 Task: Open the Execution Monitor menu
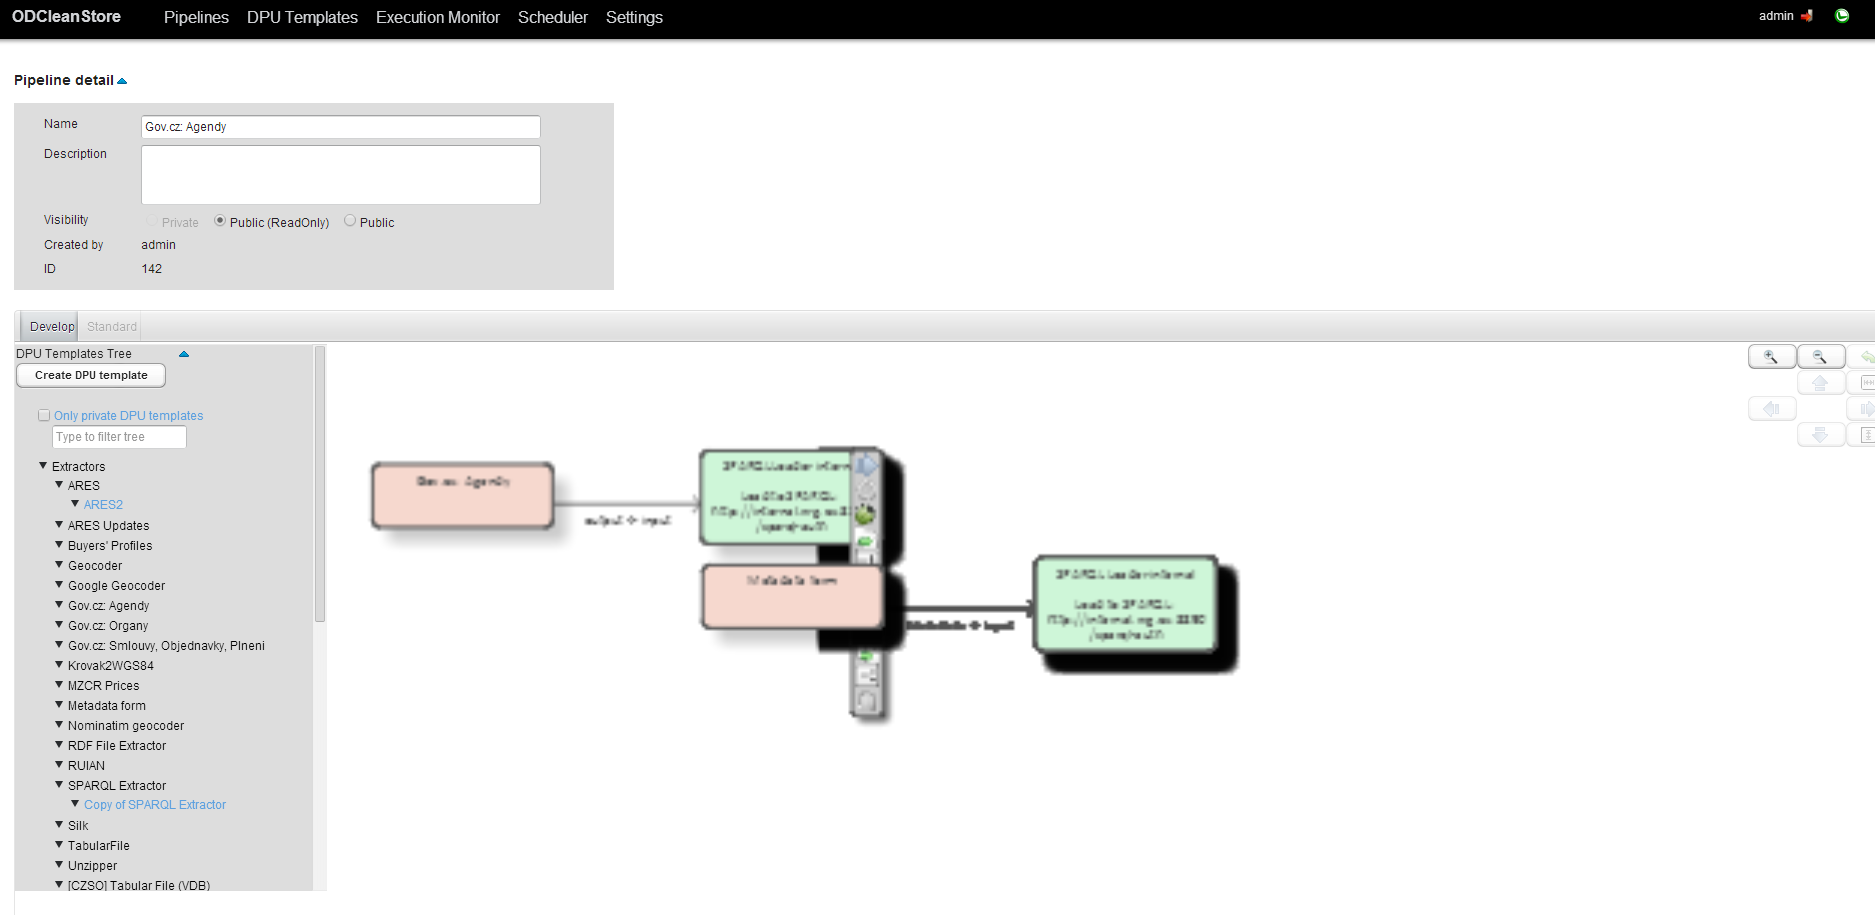point(438,18)
